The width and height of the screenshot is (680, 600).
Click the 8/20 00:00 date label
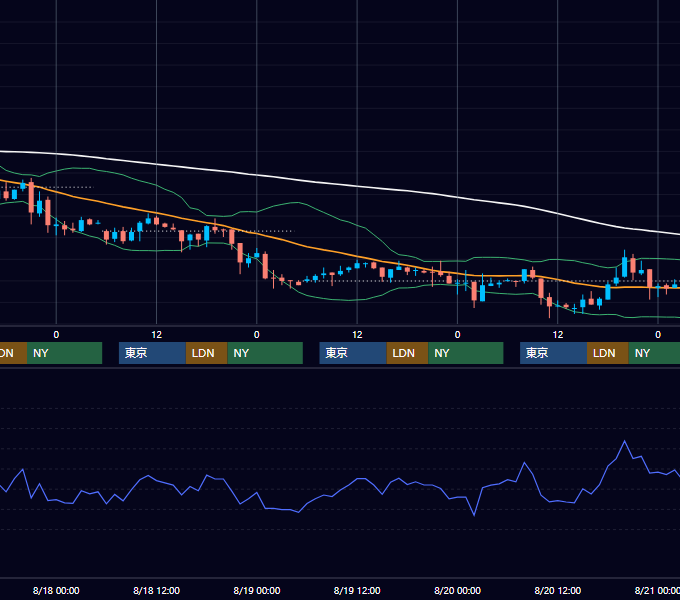tap(457, 590)
